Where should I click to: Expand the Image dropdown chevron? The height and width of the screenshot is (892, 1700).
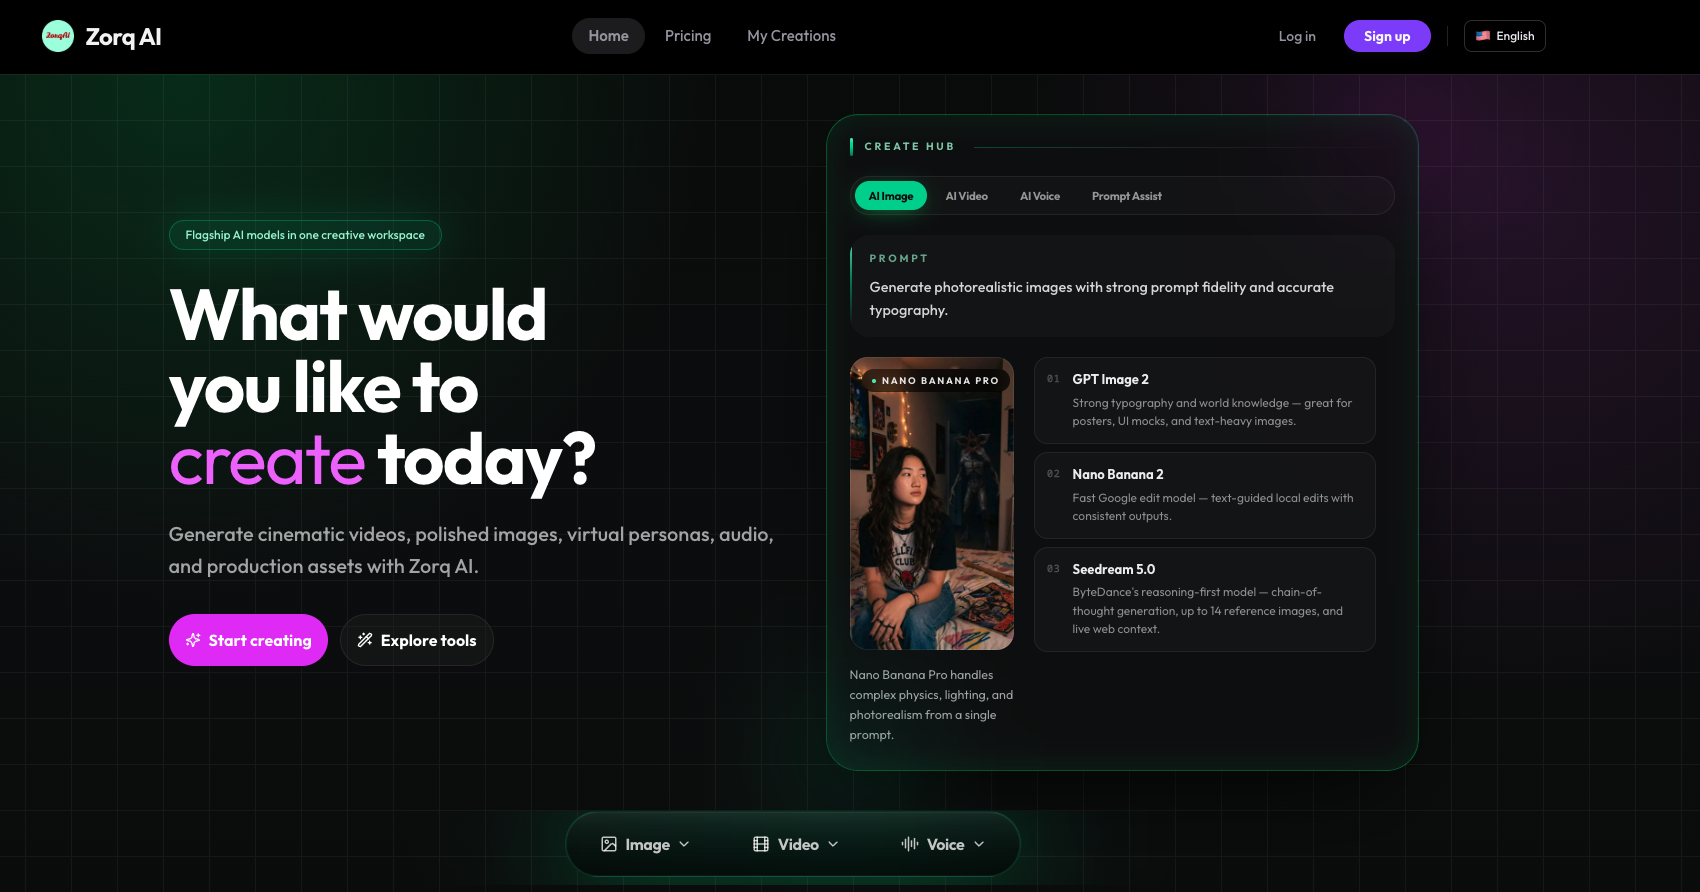click(x=684, y=844)
